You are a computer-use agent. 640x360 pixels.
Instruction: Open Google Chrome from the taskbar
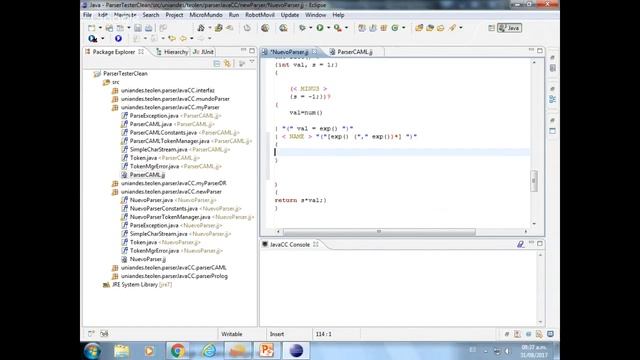pyautogui.click(x=178, y=351)
